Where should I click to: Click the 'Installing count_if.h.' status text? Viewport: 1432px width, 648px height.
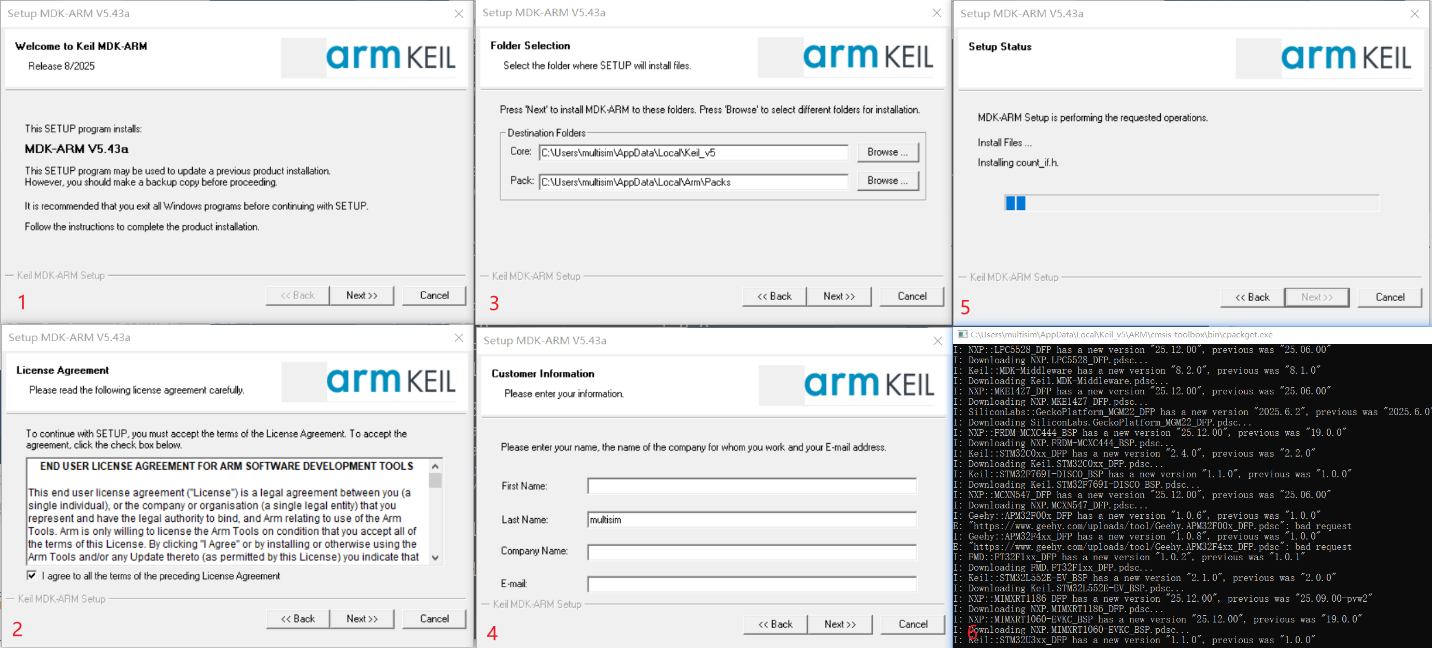pyautogui.click(x=1019, y=162)
